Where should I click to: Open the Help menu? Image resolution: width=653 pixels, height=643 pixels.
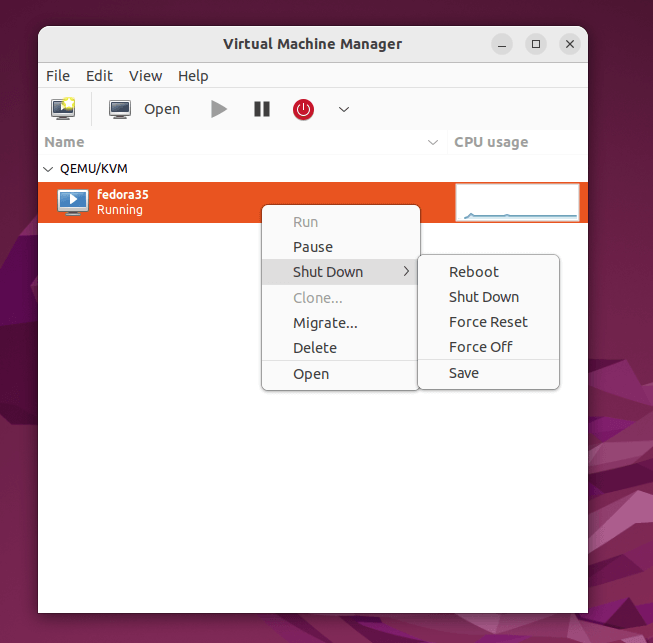pos(193,76)
